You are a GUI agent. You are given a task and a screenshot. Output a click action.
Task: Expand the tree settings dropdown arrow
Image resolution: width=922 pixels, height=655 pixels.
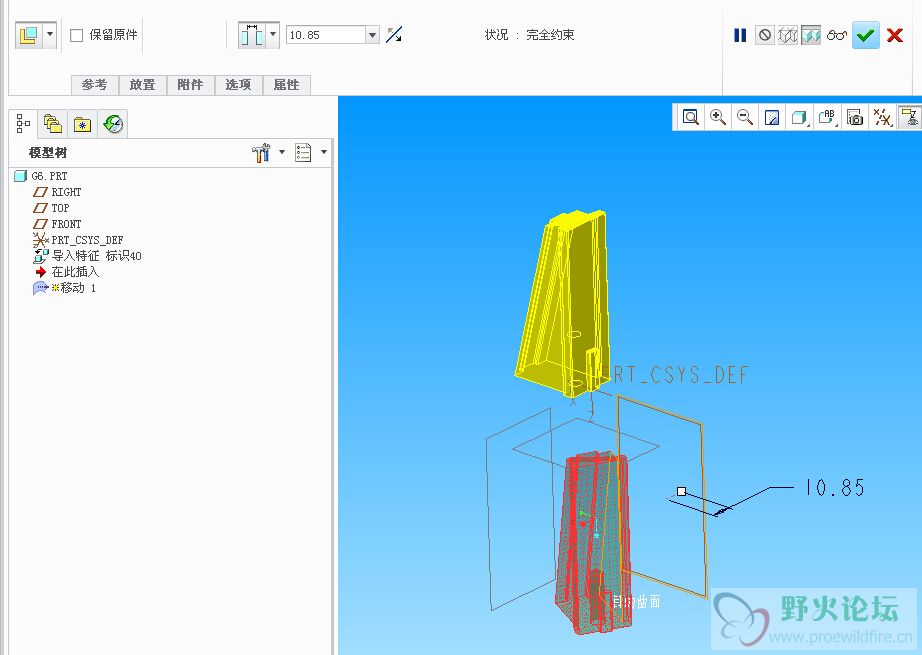[x=282, y=152]
